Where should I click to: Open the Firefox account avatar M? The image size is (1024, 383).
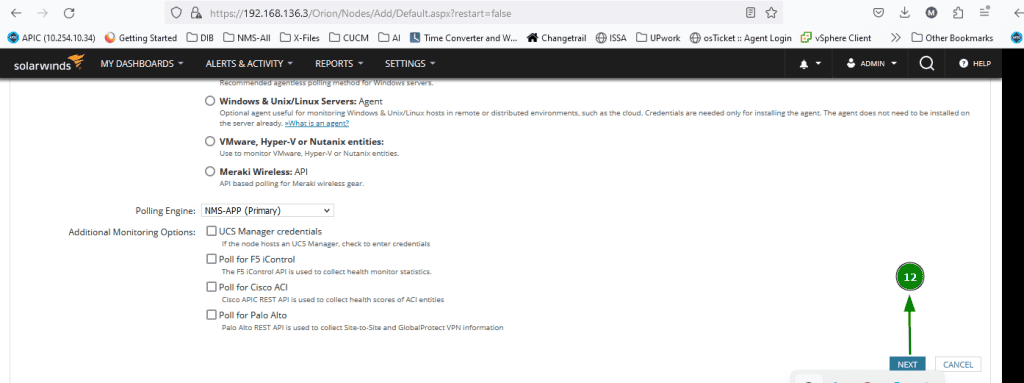[x=931, y=12]
